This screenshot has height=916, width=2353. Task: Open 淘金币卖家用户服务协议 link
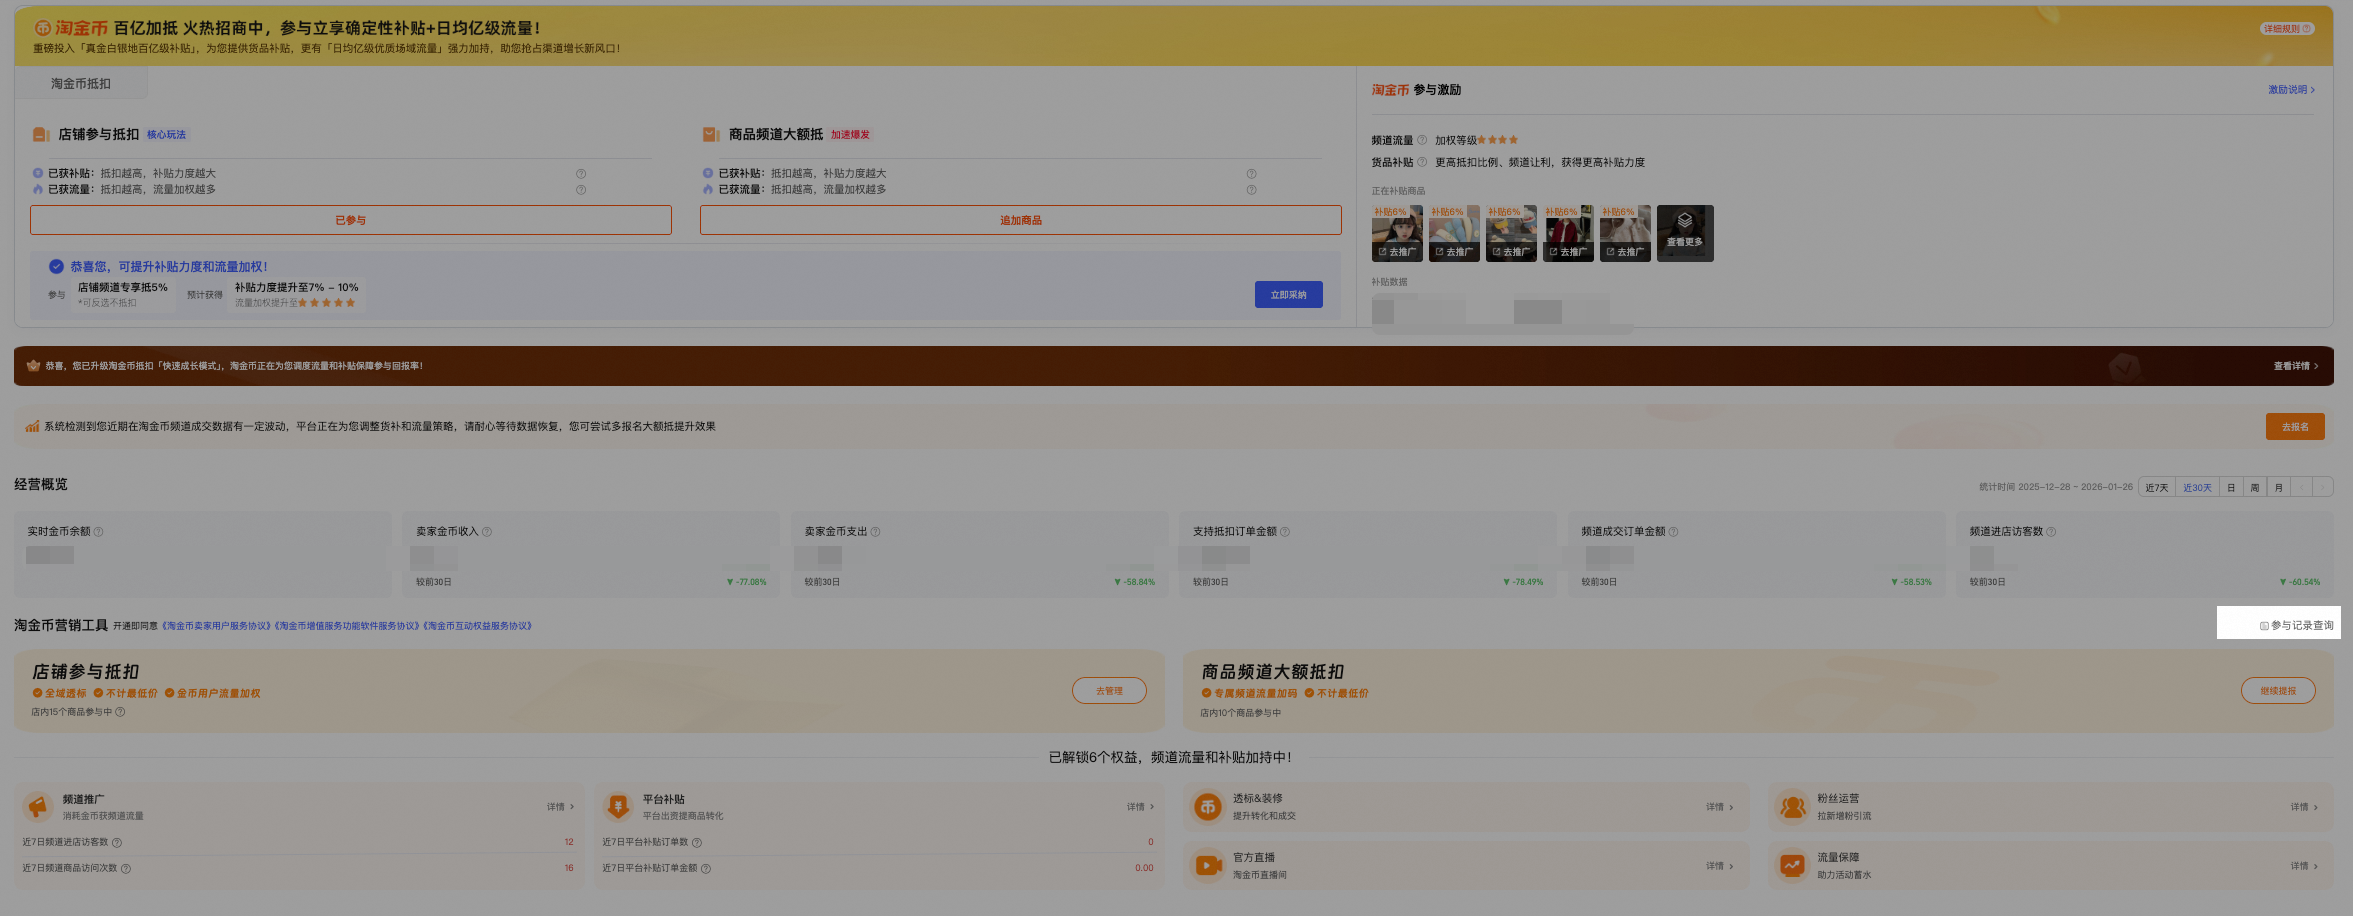click(217, 626)
